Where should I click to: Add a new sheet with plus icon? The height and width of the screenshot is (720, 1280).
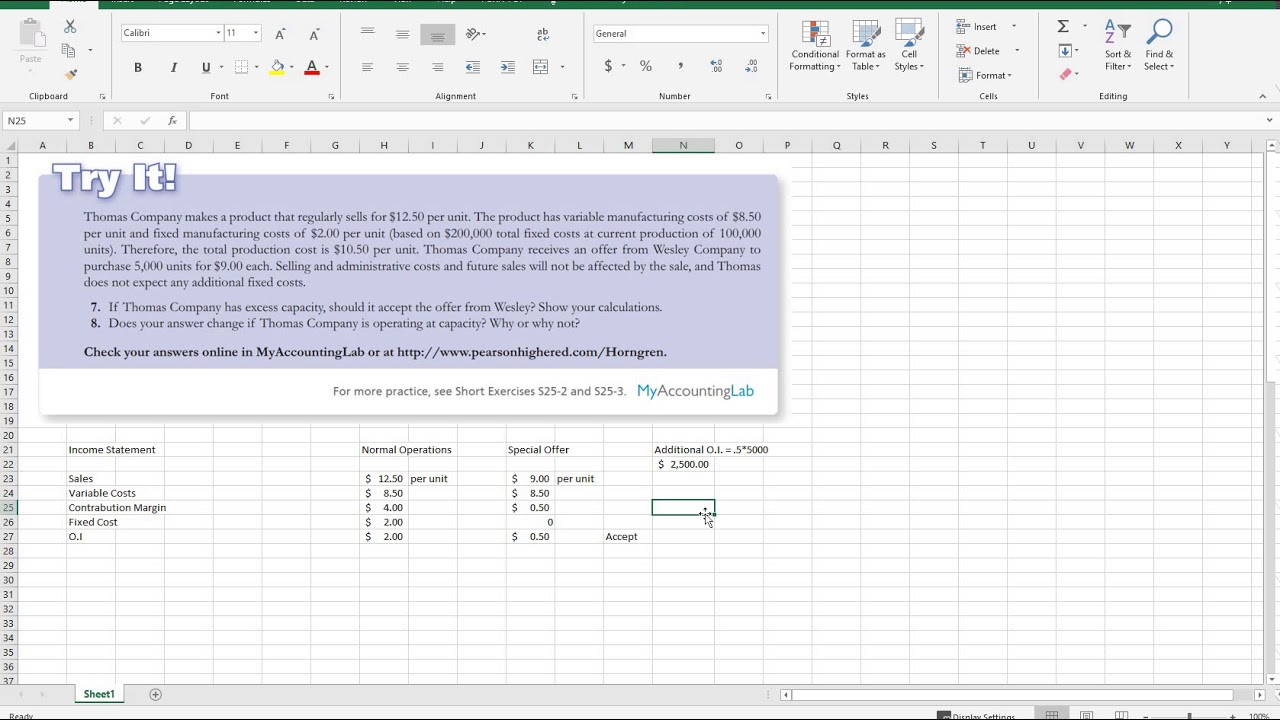(x=155, y=694)
